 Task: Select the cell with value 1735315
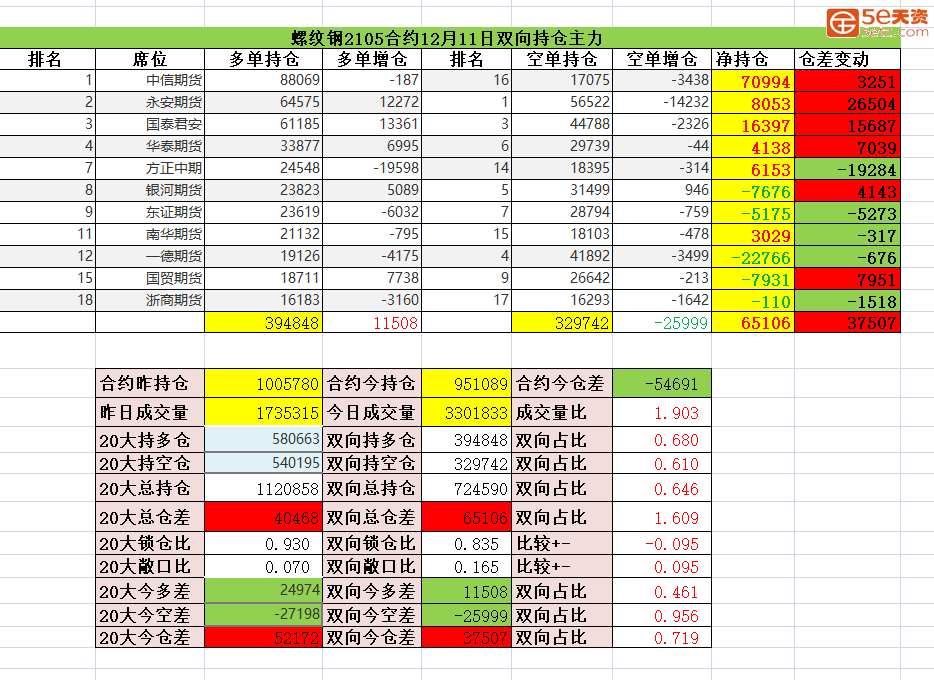pos(263,412)
